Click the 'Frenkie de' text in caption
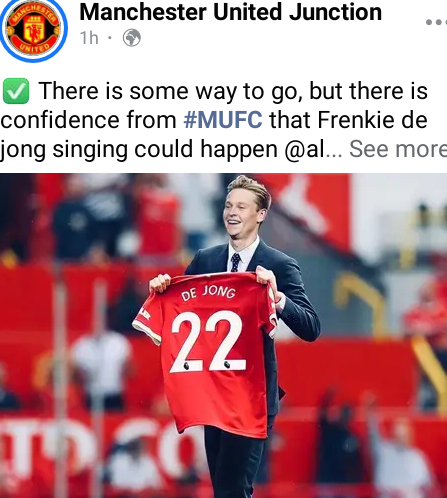The width and height of the screenshot is (447, 498). tap(372, 120)
